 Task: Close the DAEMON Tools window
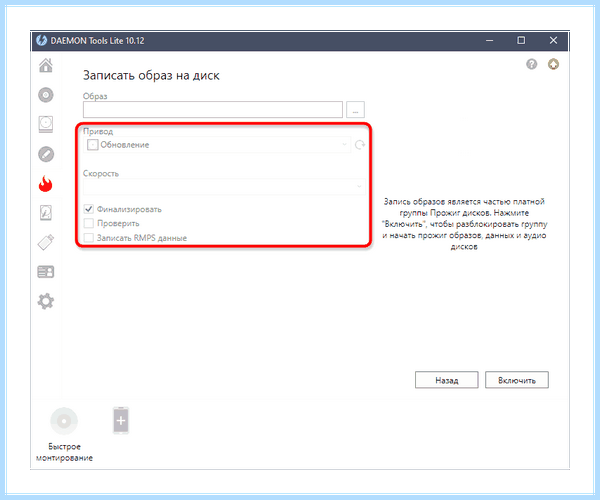[553, 41]
